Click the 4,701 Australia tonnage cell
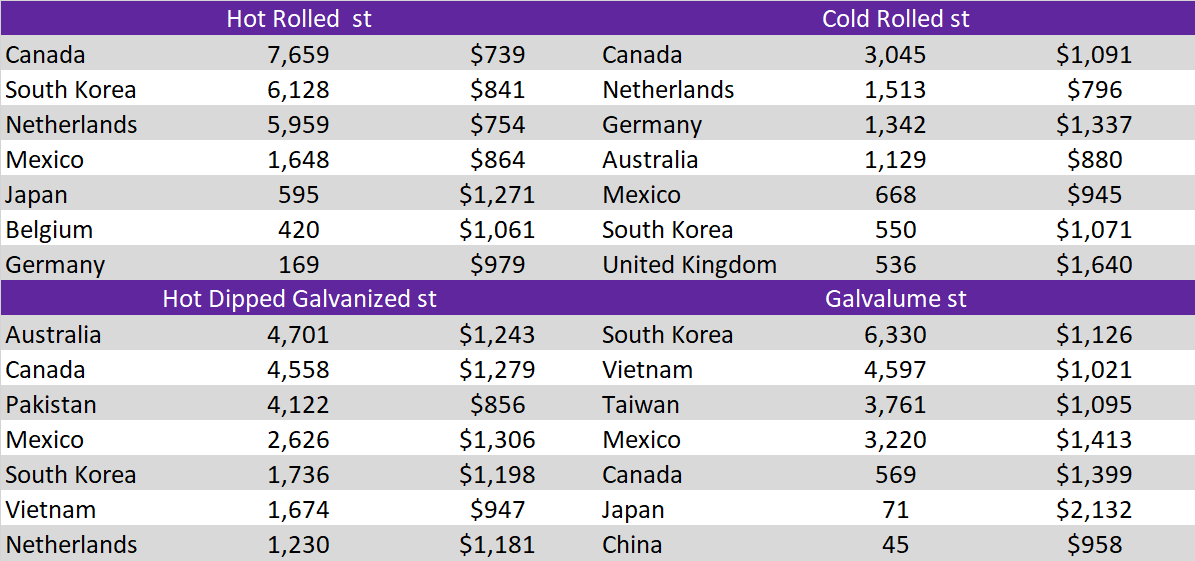Screen dimensions: 1195x561 (299, 335)
